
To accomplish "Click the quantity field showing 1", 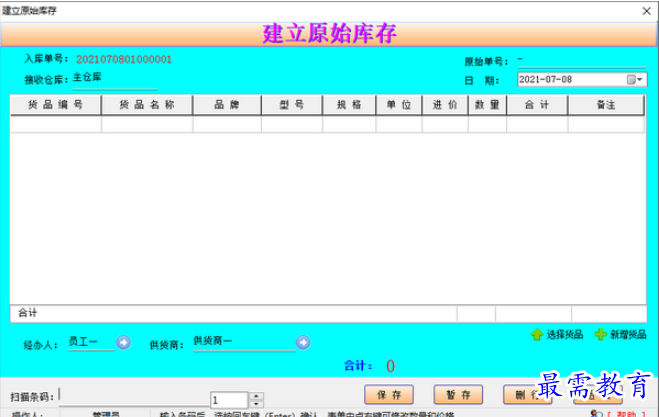I will click(x=229, y=400).
